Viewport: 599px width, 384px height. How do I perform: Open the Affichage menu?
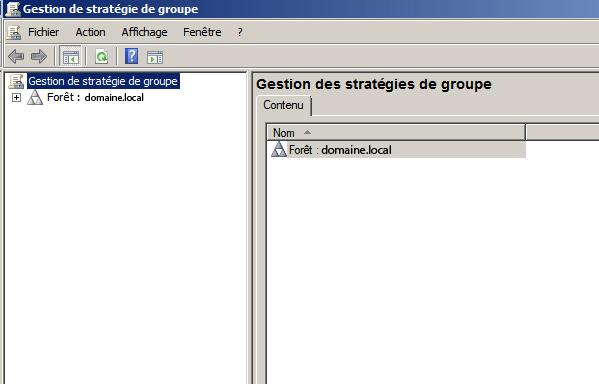pyautogui.click(x=144, y=32)
